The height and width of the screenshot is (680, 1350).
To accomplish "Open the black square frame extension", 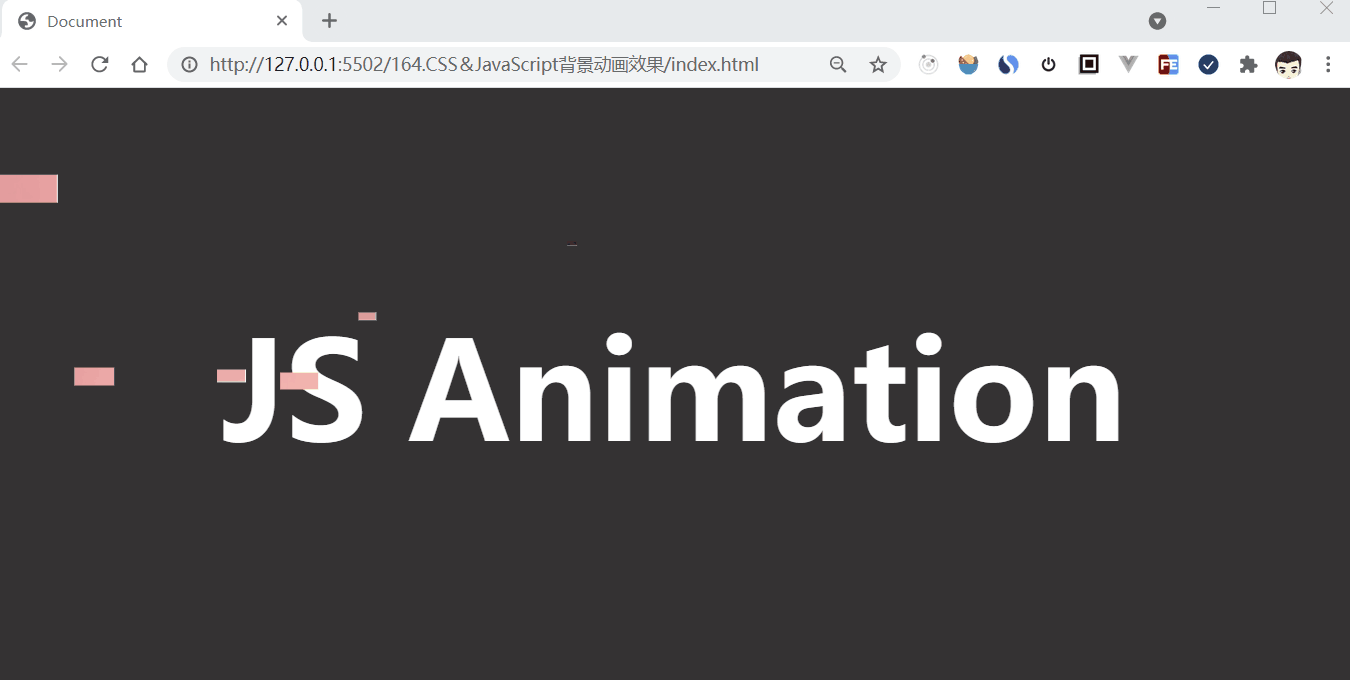I will [x=1089, y=65].
